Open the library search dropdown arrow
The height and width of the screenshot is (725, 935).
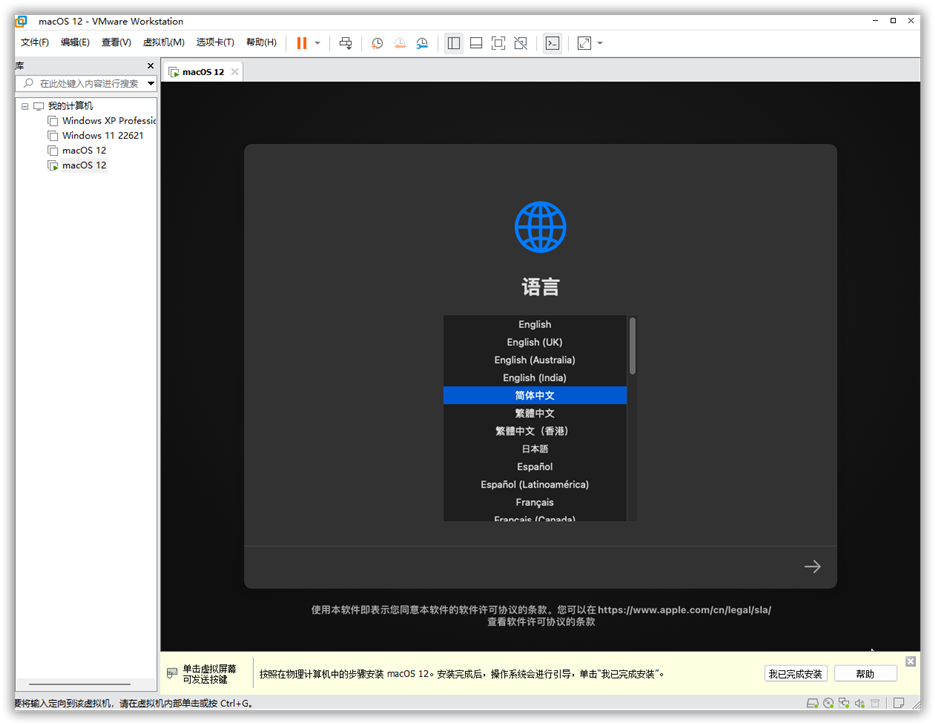coord(151,83)
